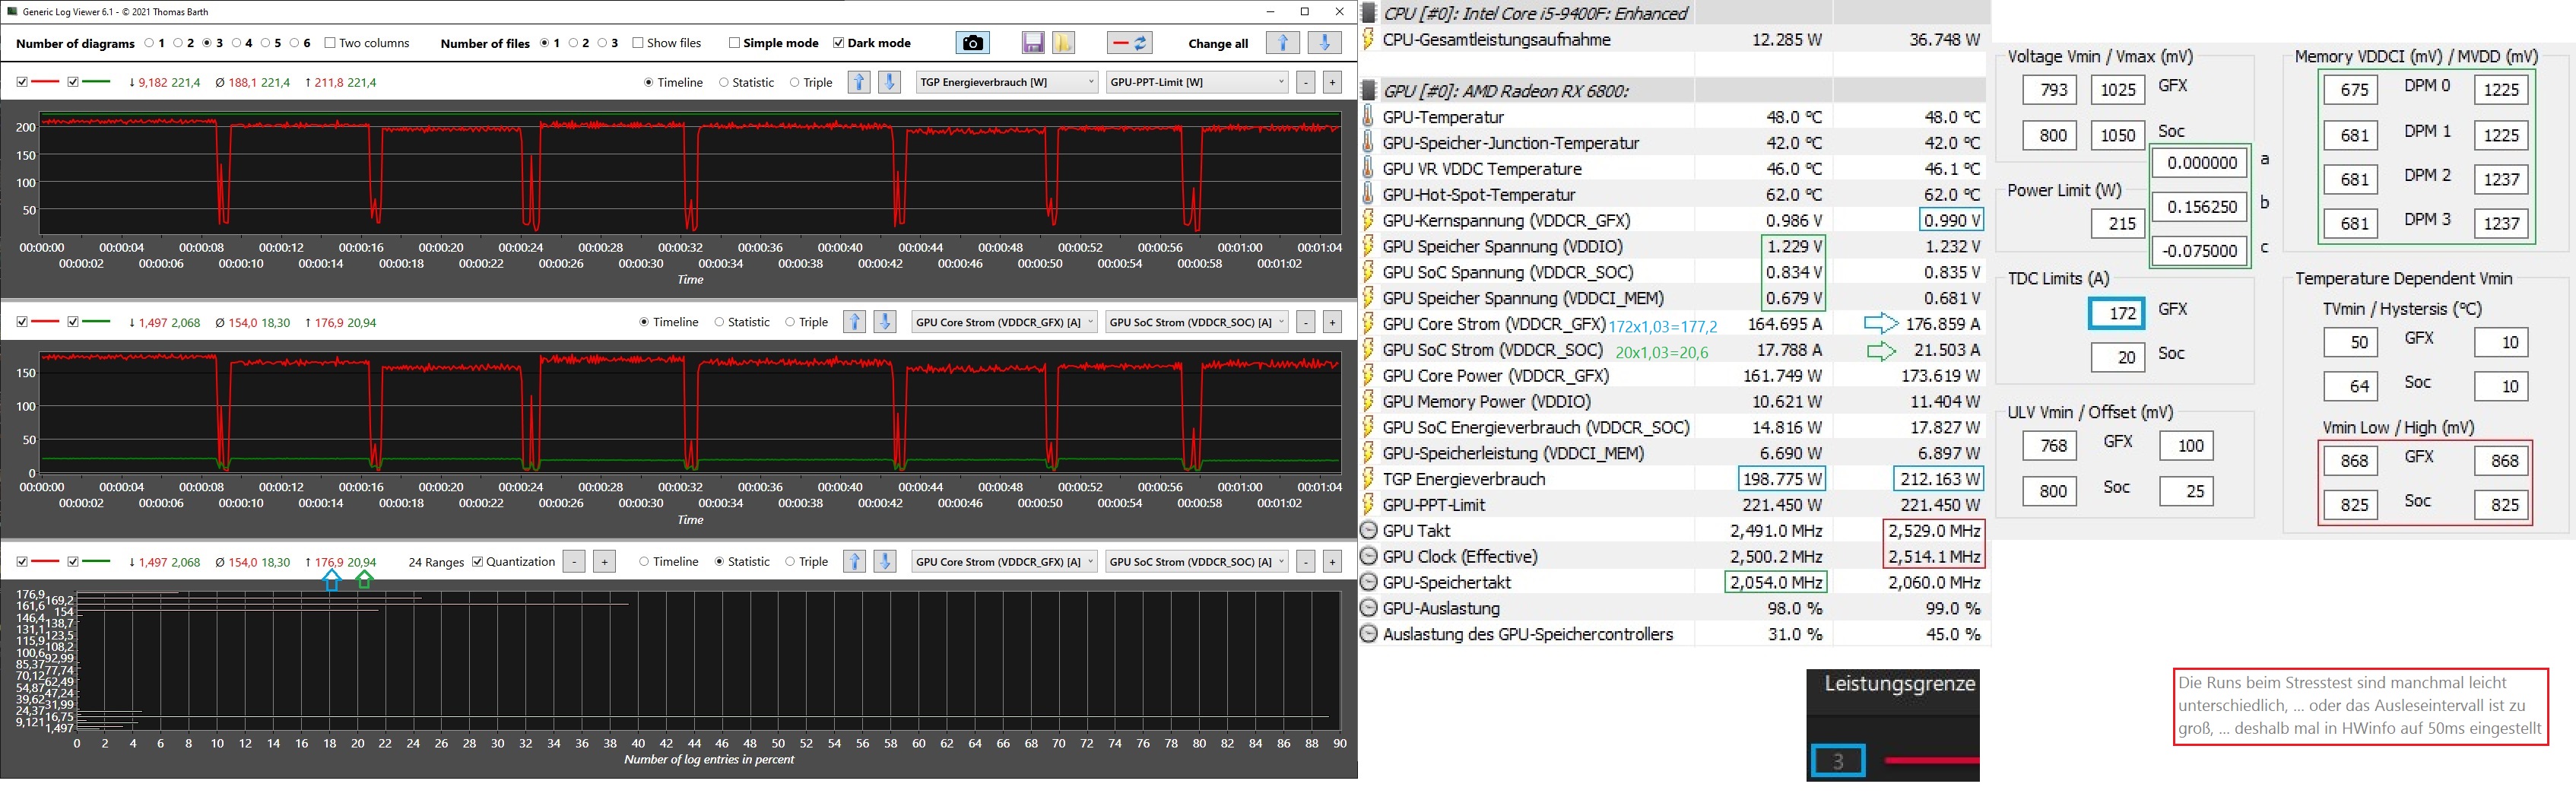Select 4 for Number of diagrams
The width and height of the screenshot is (2576, 803).
point(237,43)
